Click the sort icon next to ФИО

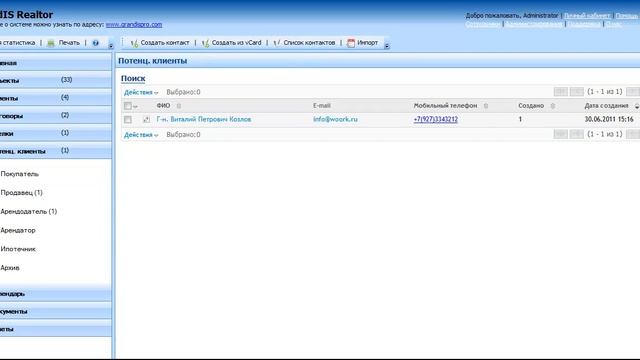tap(179, 106)
